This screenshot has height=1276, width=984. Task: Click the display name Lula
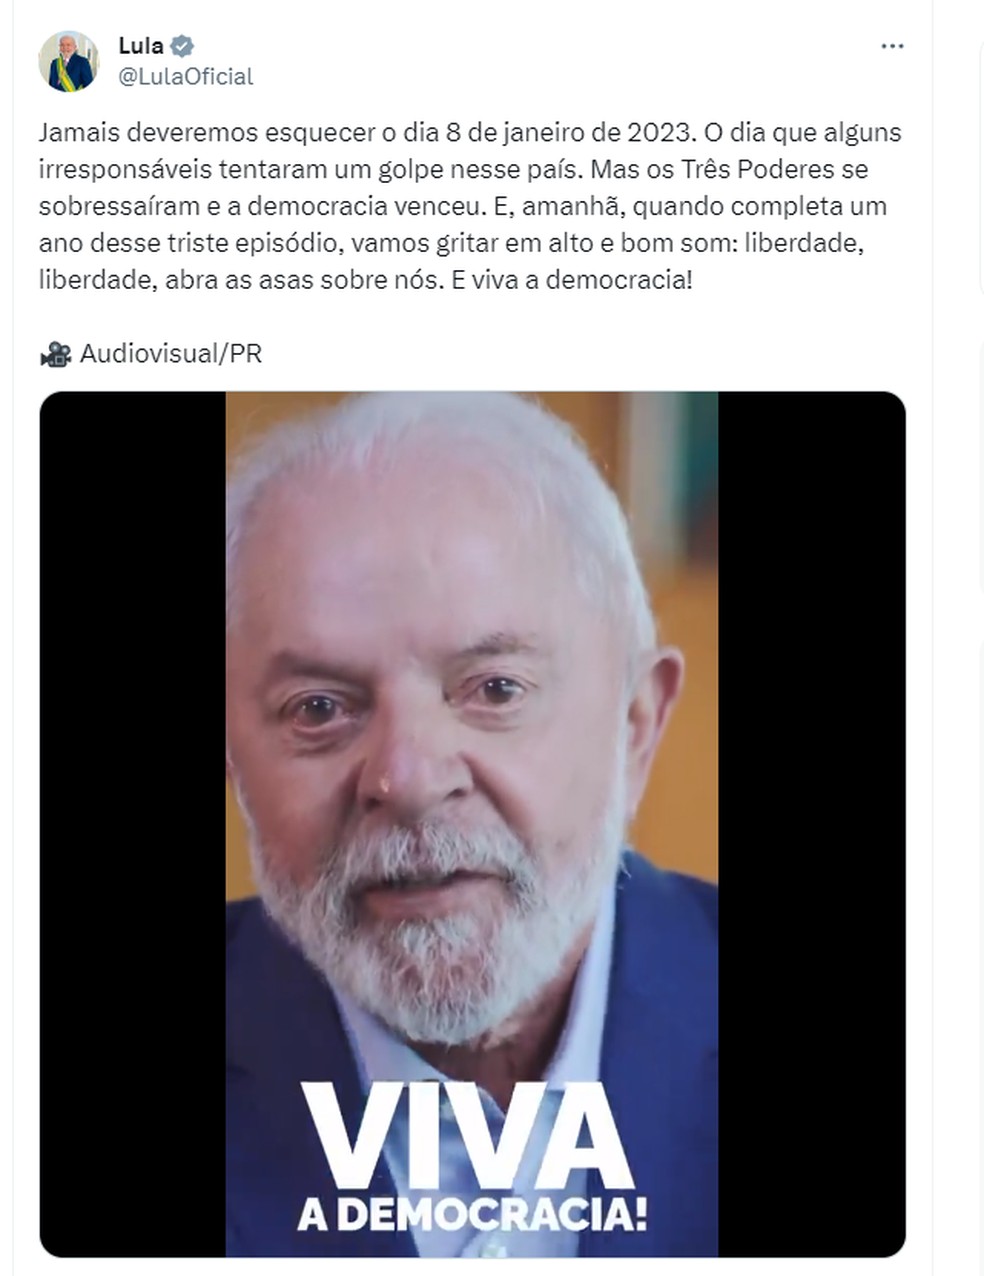pos(141,46)
